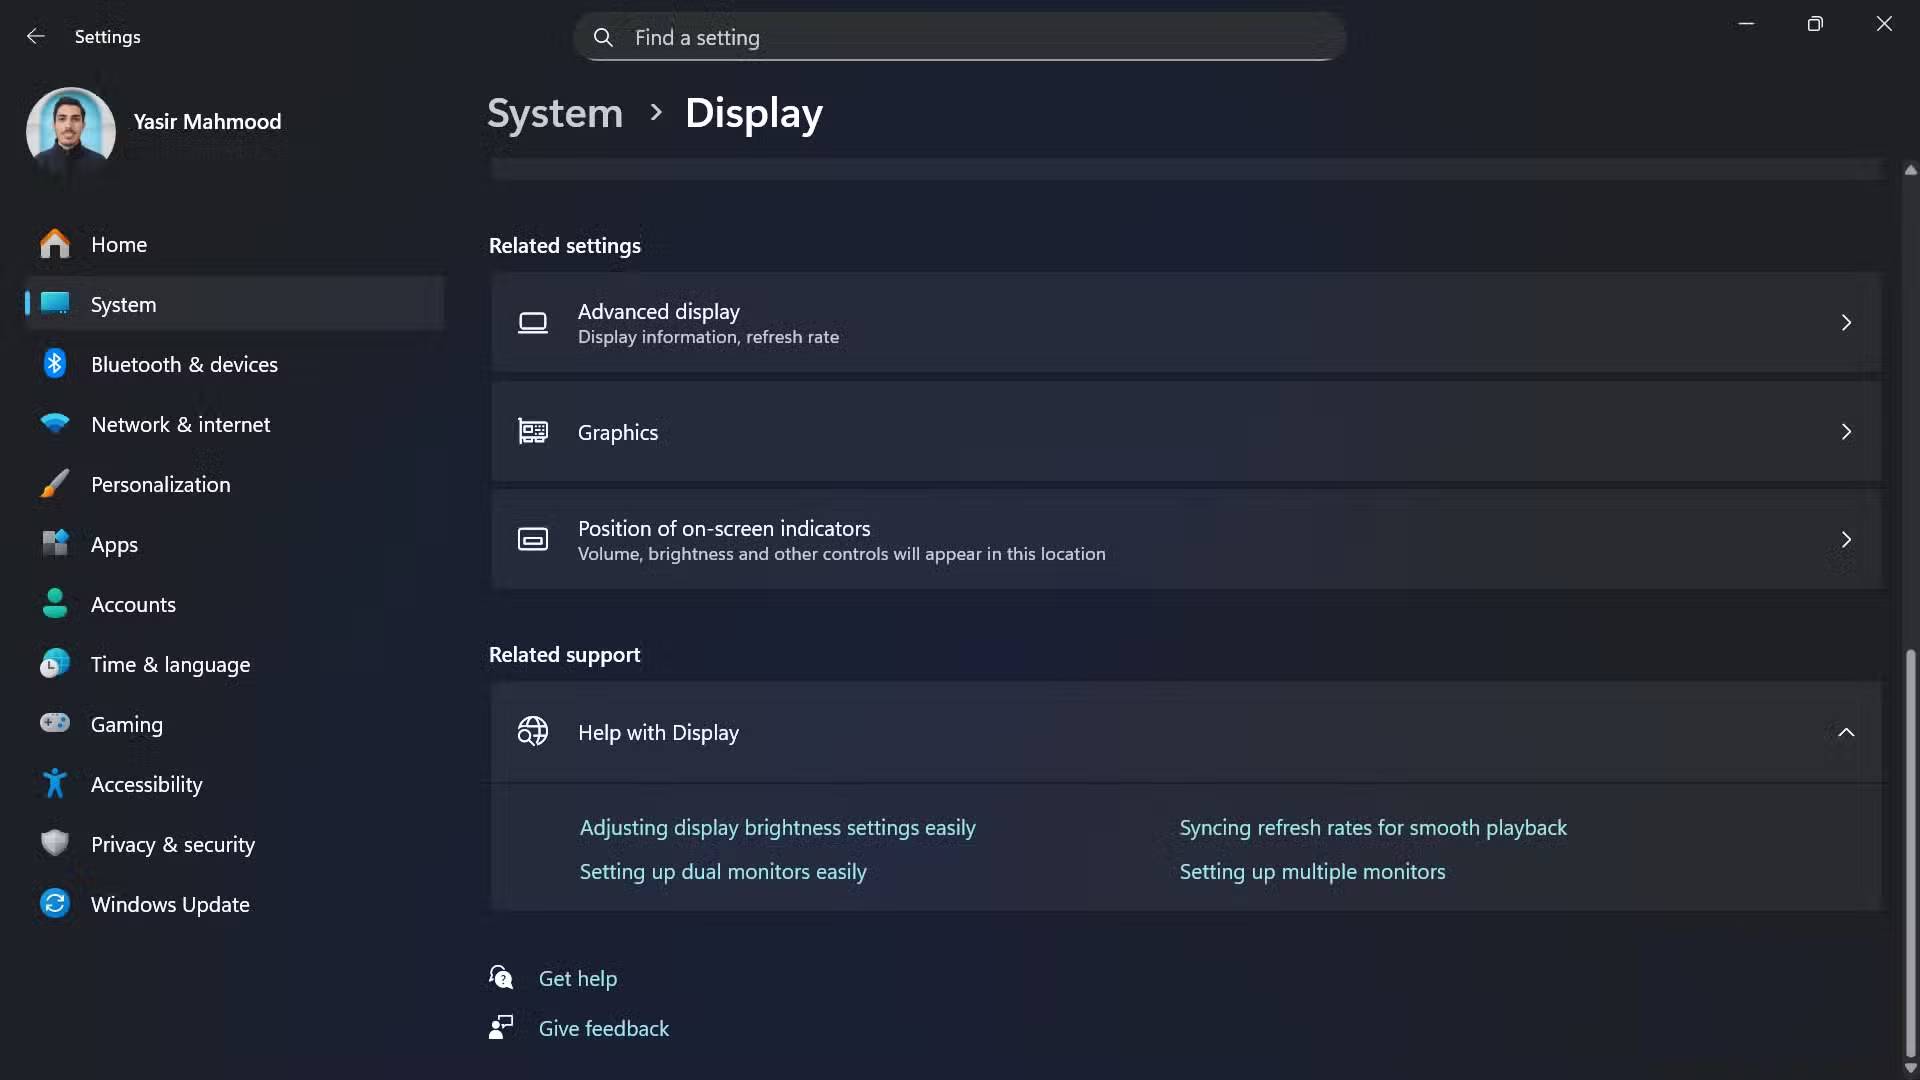
Task: Click the vertical scrollbar thumb
Action: tap(1910, 850)
